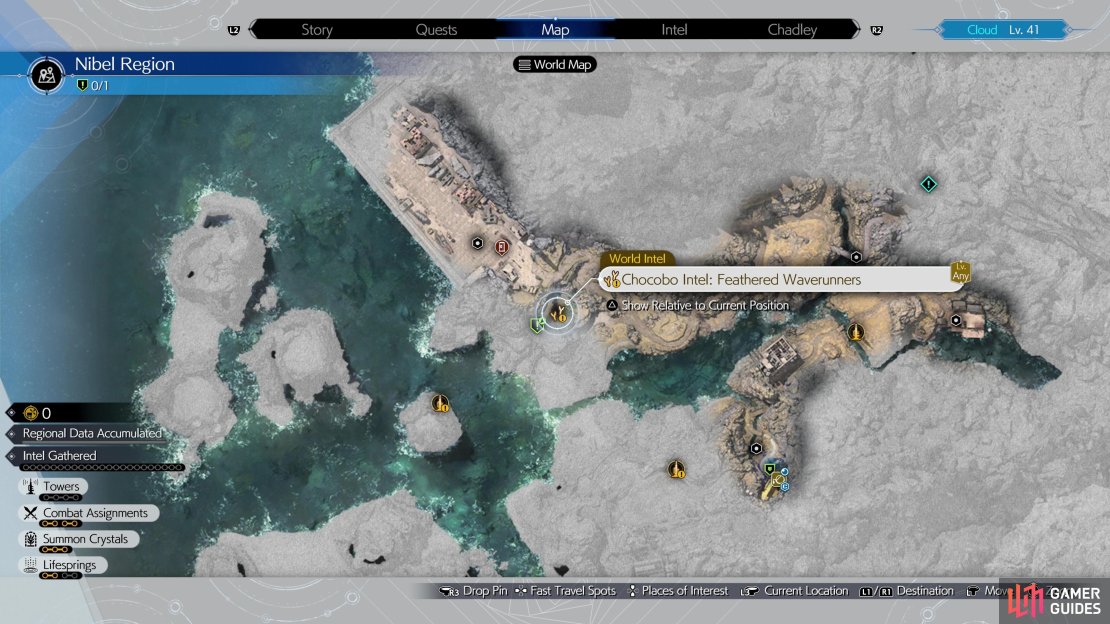Click Drop Pin hint in bottom bar
The width and height of the screenshot is (1110, 624).
(474, 591)
